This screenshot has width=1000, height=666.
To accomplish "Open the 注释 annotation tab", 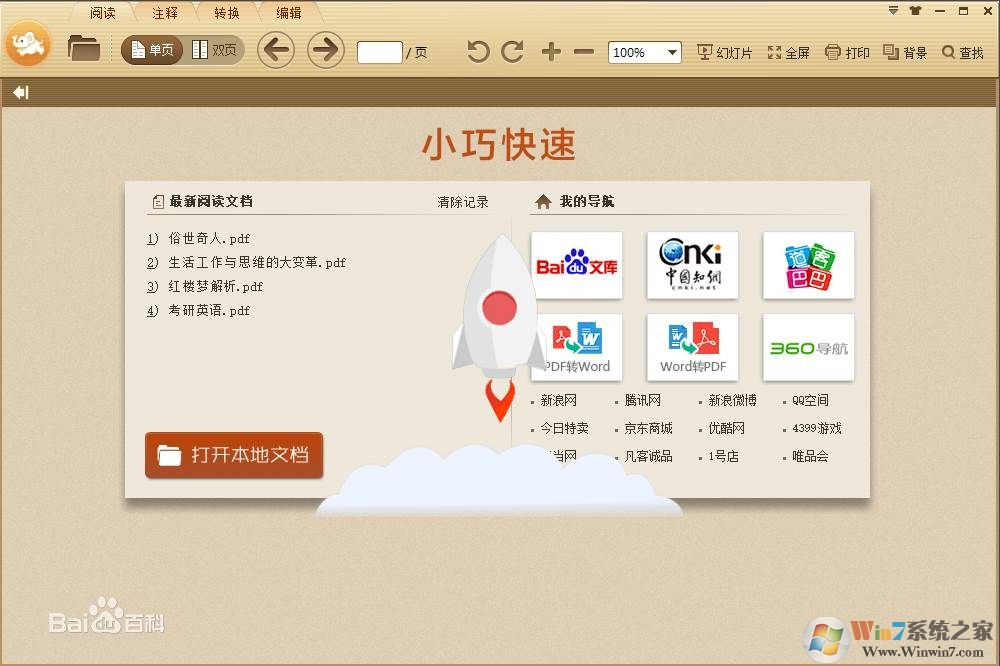I will 163,13.
